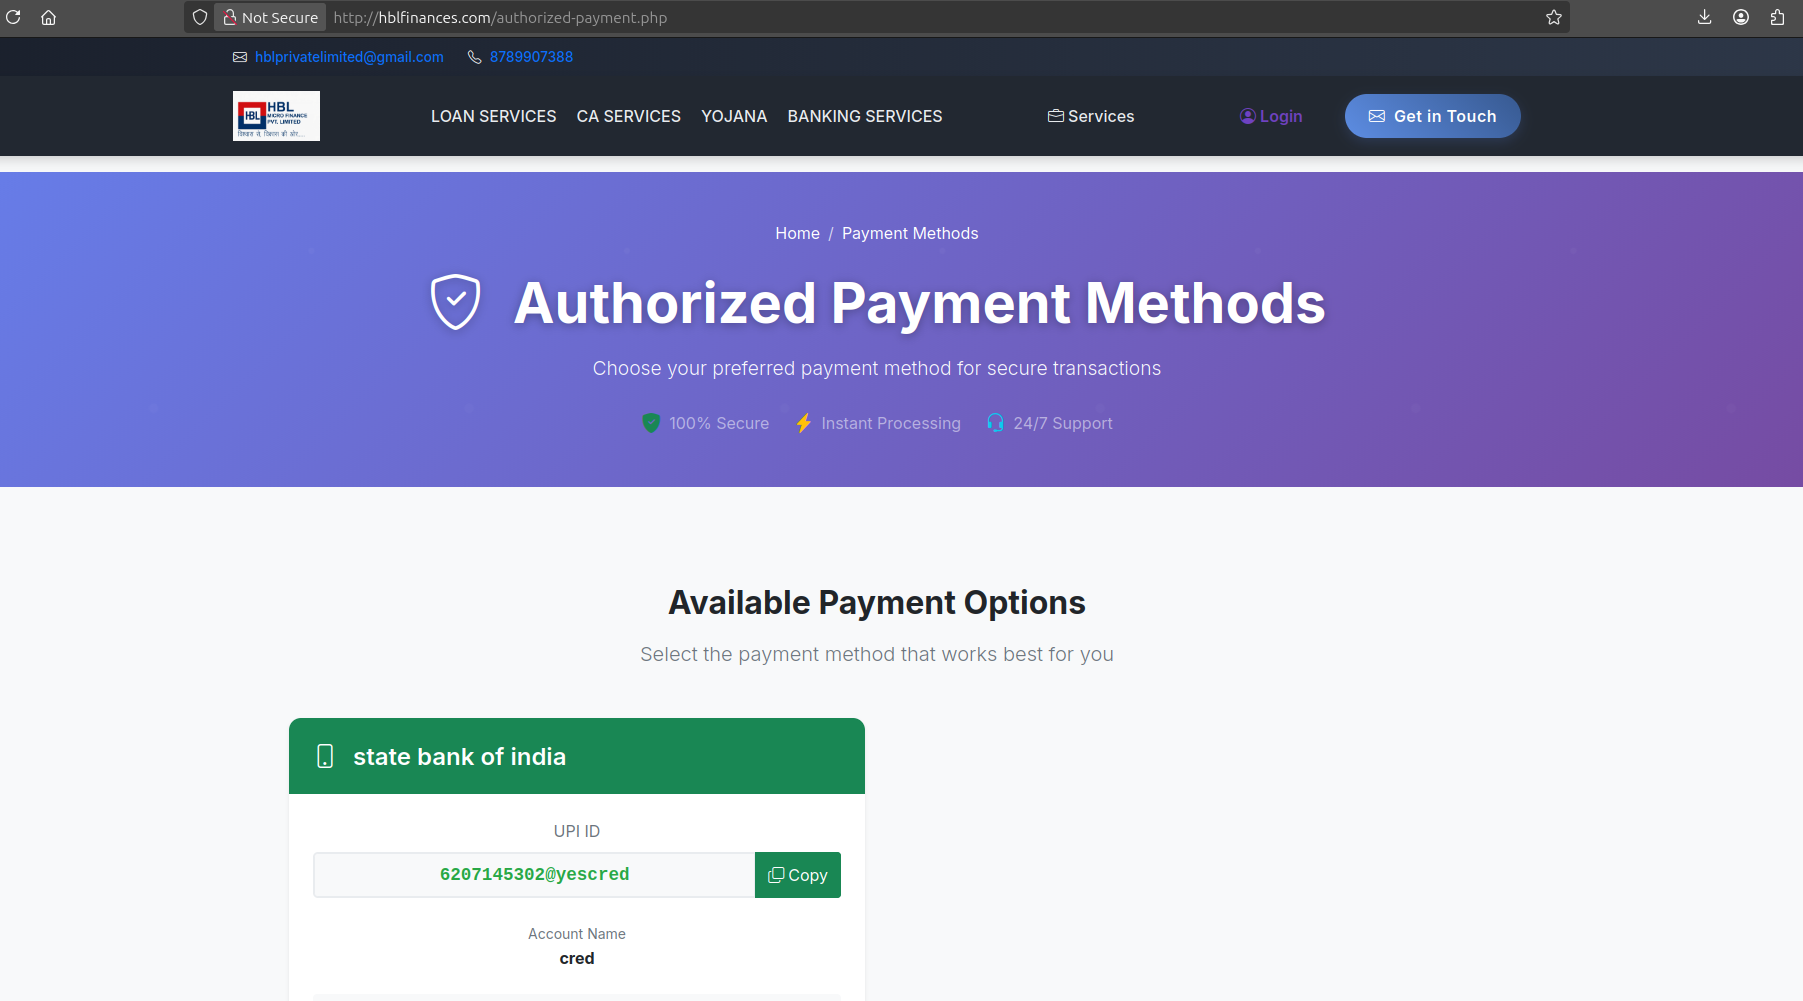Screen dimensions: 1803x1001
Task: Copy the UPI ID with Copy button
Action: (797, 875)
